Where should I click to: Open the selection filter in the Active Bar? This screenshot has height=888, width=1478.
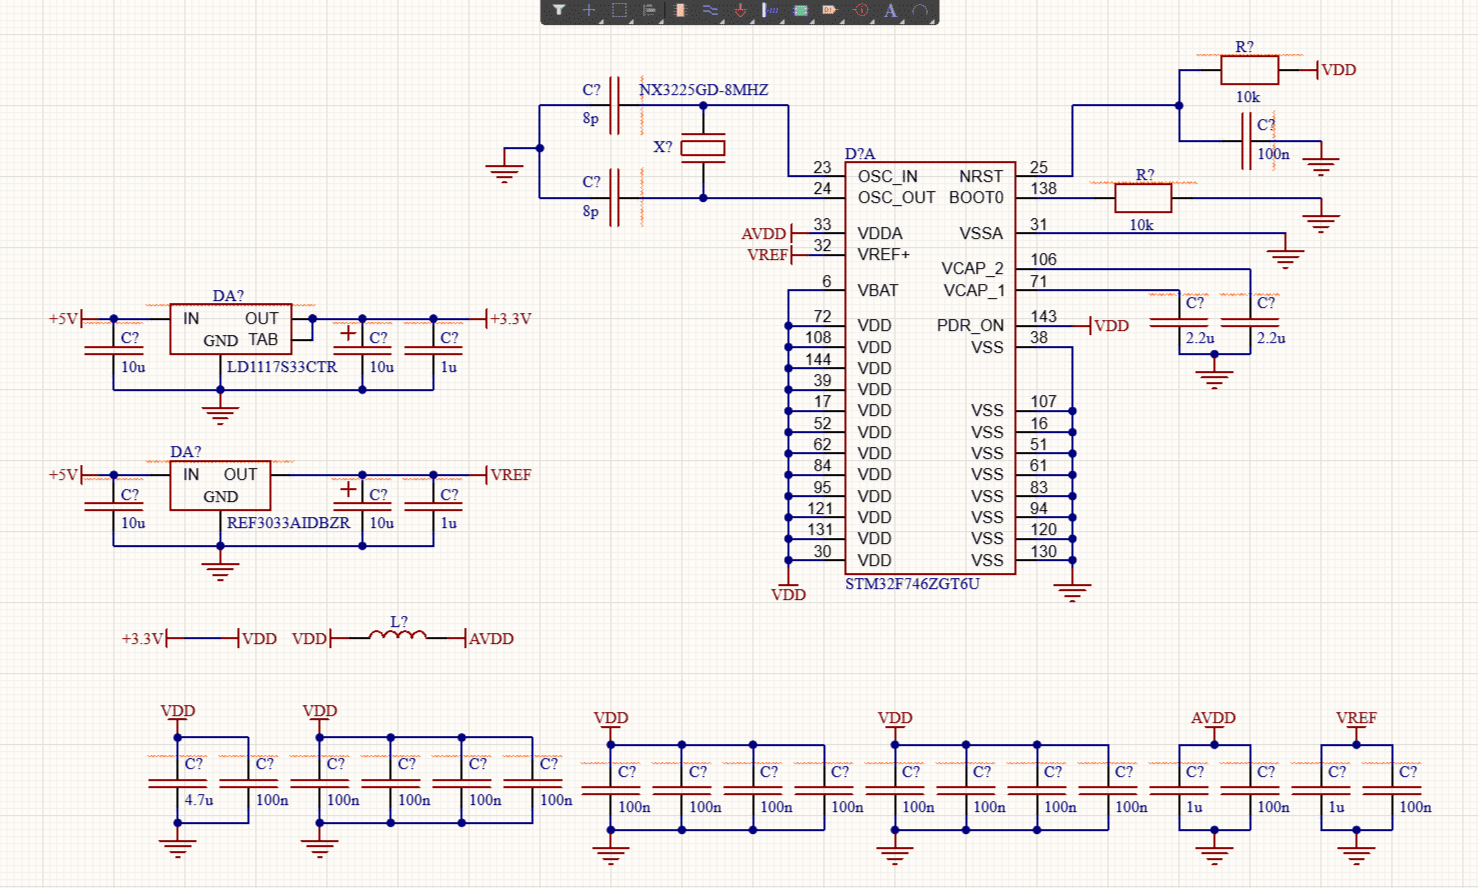(x=559, y=11)
